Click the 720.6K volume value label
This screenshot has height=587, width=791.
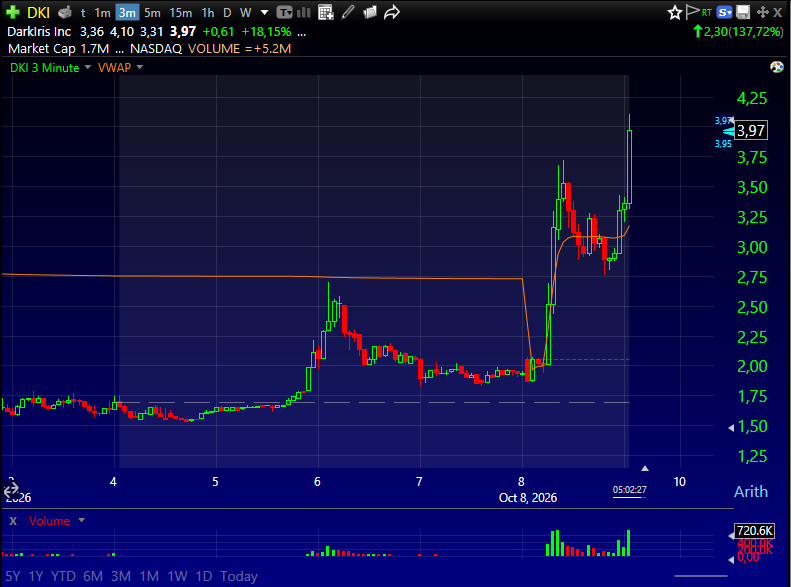[x=755, y=531]
